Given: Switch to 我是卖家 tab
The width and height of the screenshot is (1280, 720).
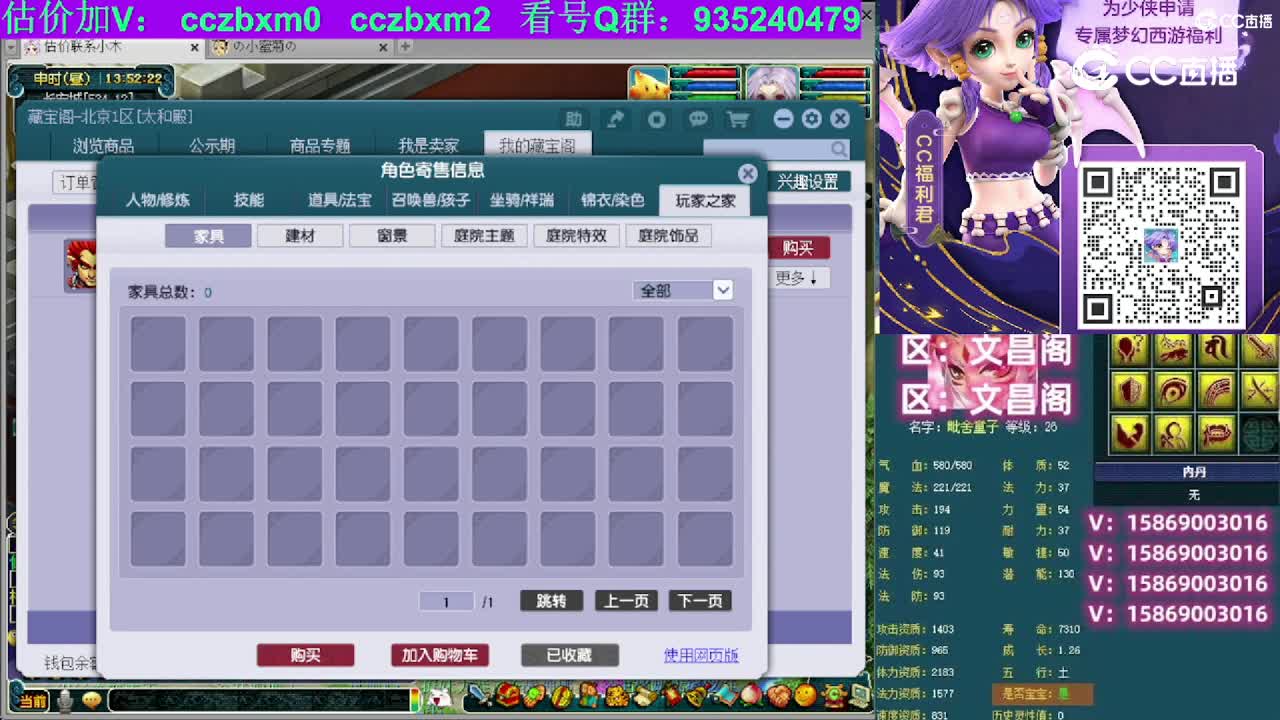Looking at the screenshot, I should (x=428, y=146).
